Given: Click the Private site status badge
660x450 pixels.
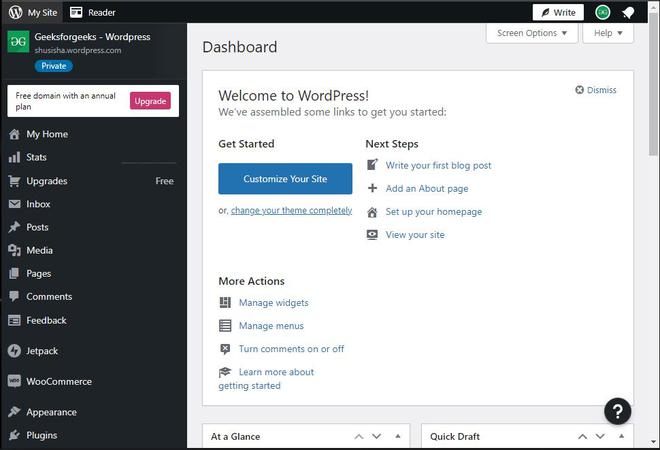Looking at the screenshot, I should [53, 66].
